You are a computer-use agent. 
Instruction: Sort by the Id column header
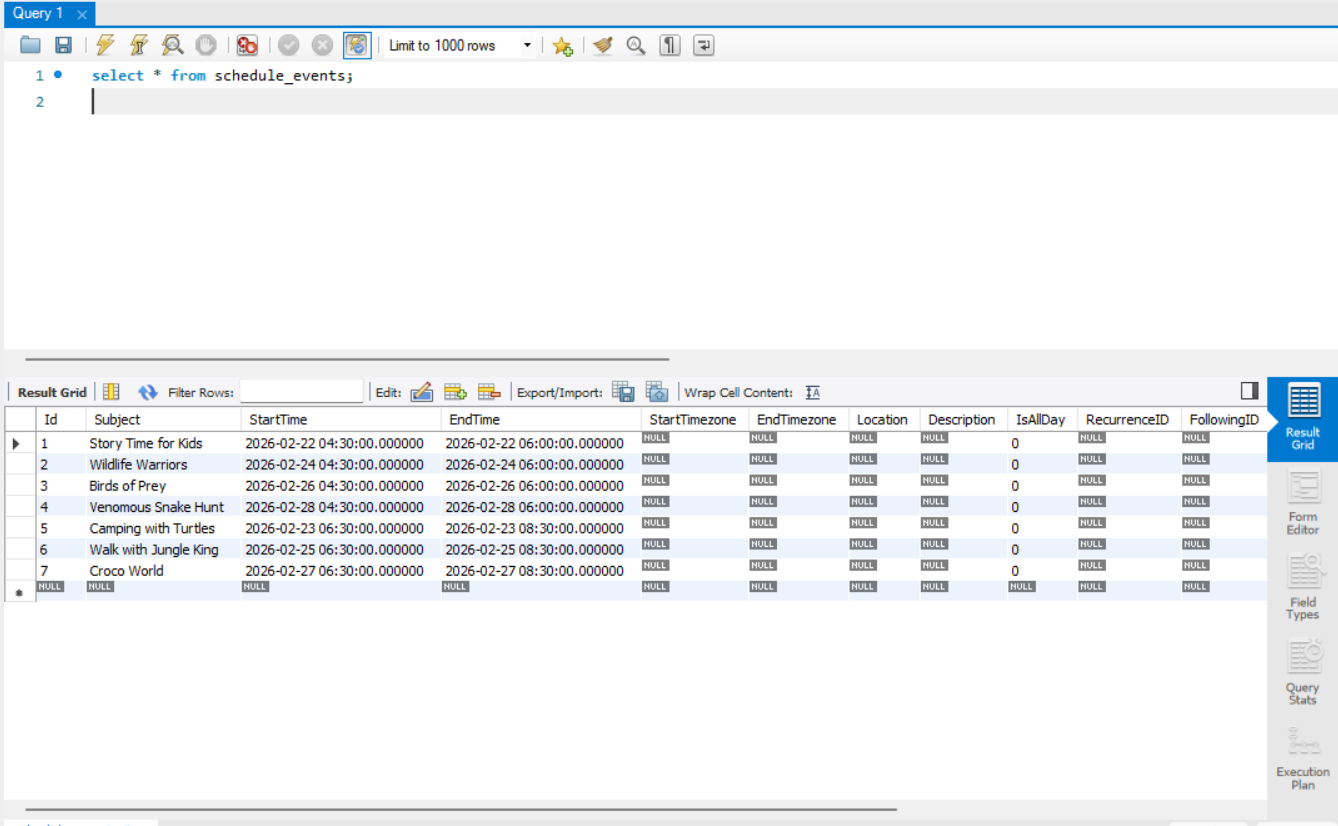click(60, 419)
